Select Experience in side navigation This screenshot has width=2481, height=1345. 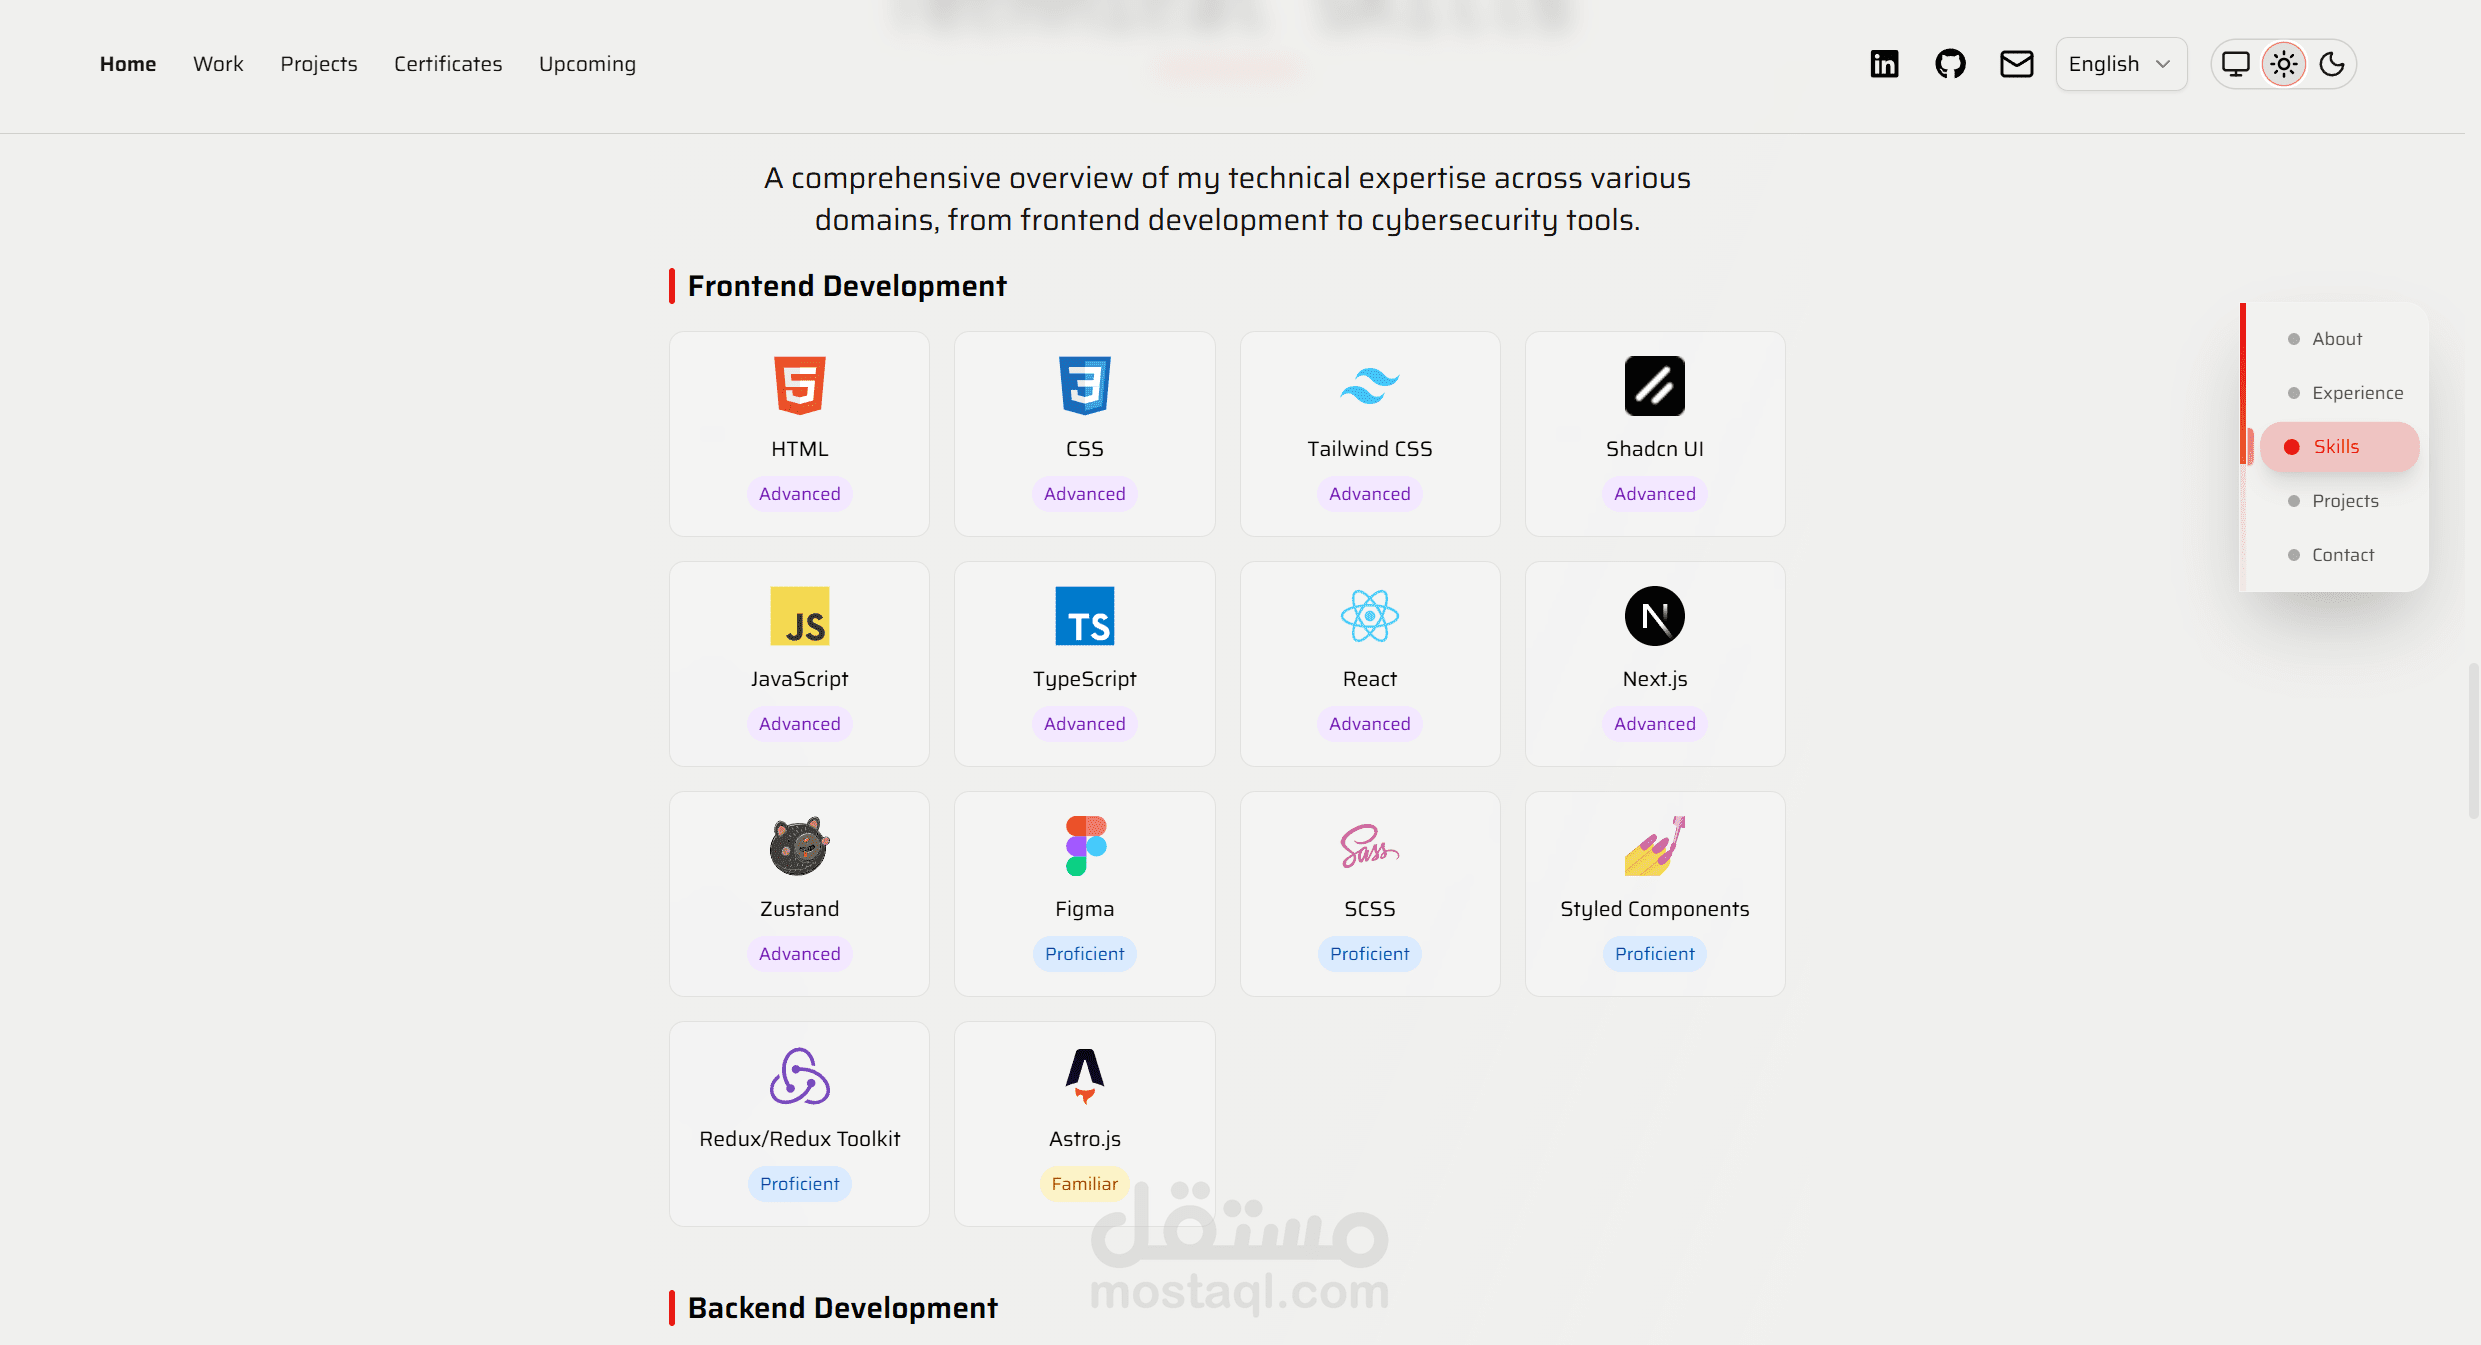[x=2356, y=393]
